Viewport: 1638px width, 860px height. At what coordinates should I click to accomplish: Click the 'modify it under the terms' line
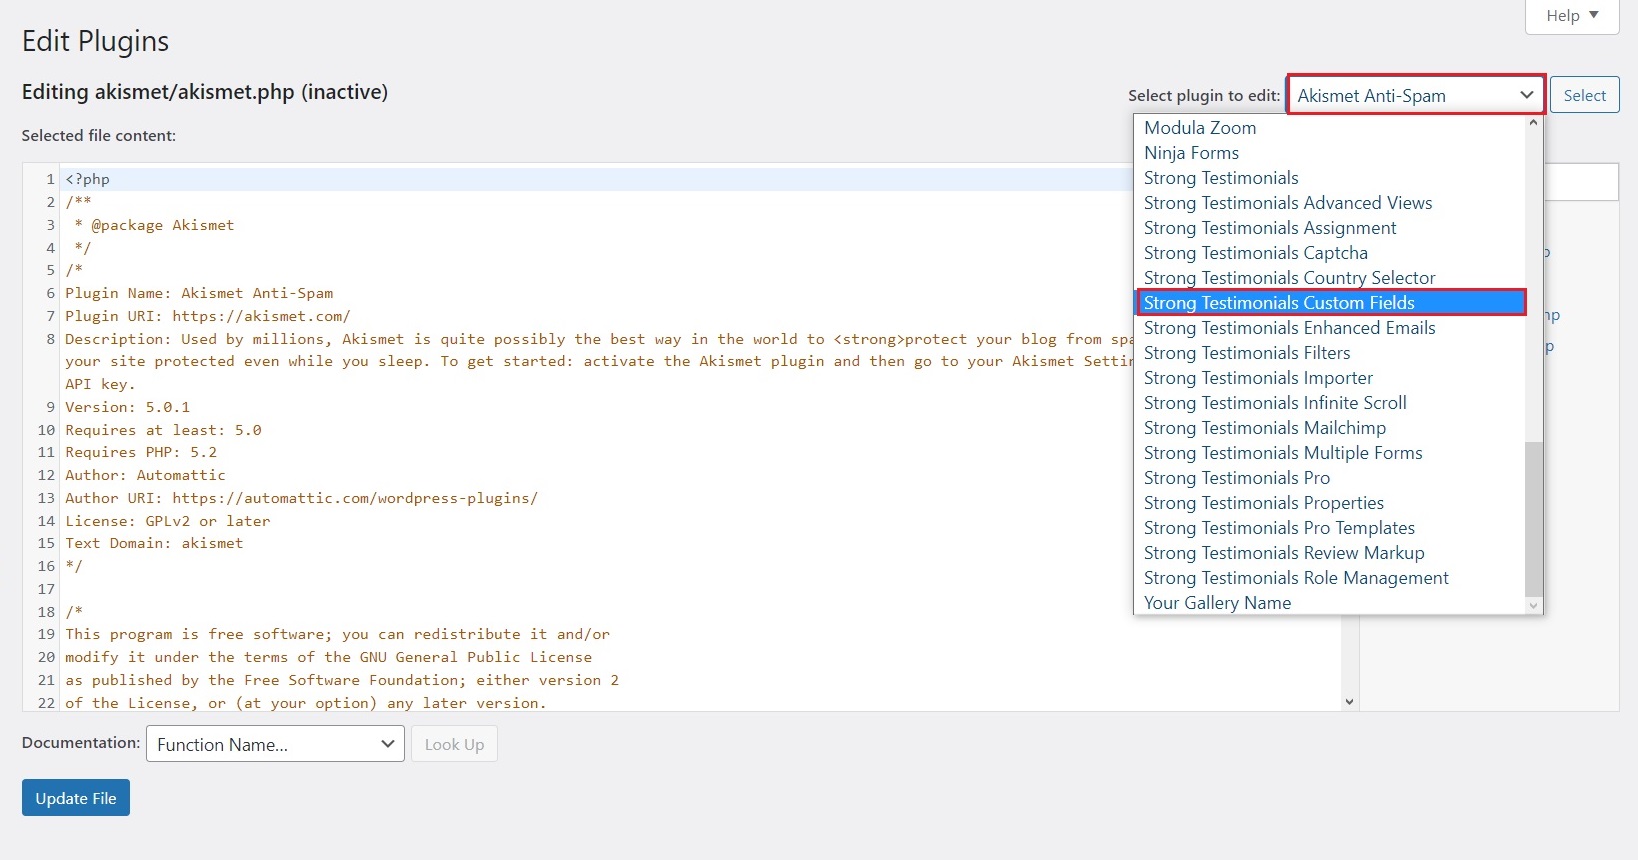[328, 657]
